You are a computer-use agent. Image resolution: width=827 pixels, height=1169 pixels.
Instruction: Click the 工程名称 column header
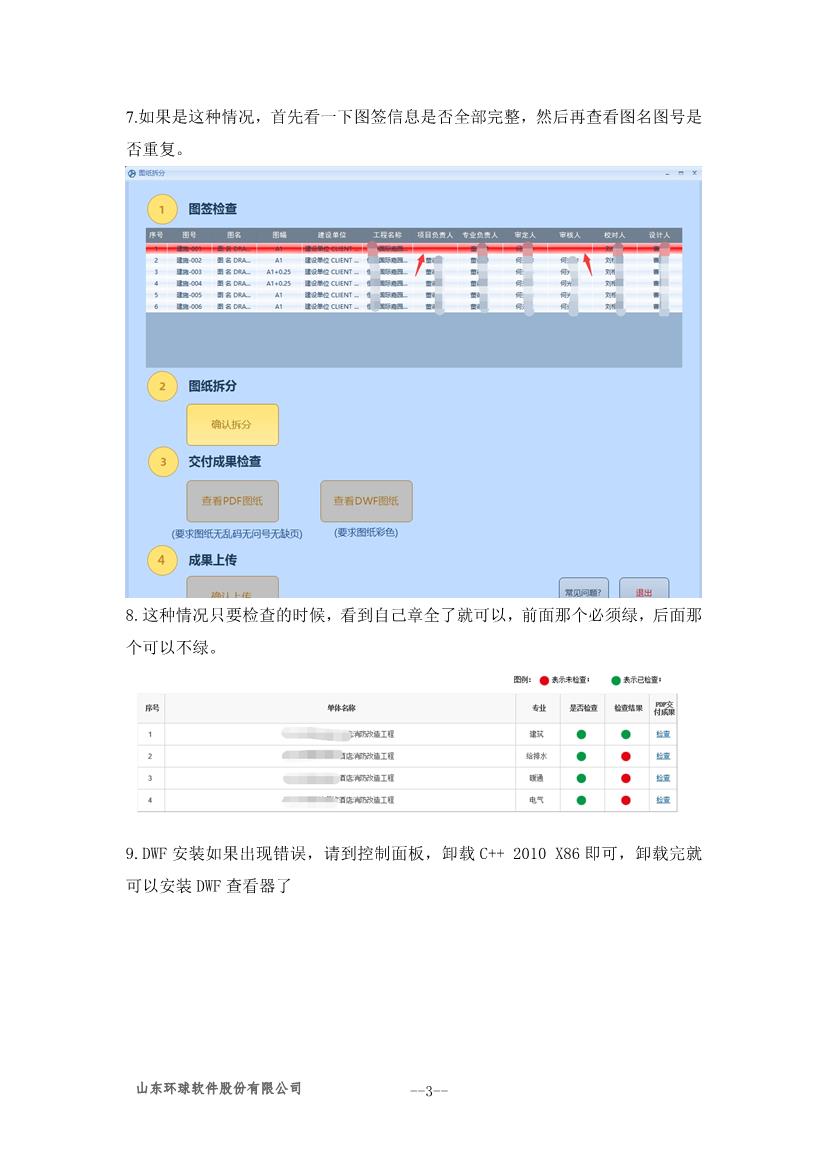(387, 235)
